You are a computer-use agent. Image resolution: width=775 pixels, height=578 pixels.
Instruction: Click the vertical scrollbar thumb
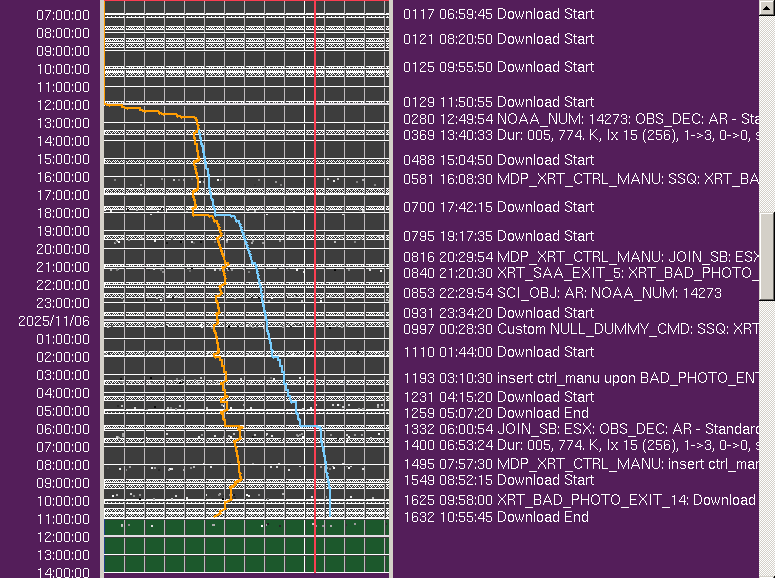click(767, 256)
